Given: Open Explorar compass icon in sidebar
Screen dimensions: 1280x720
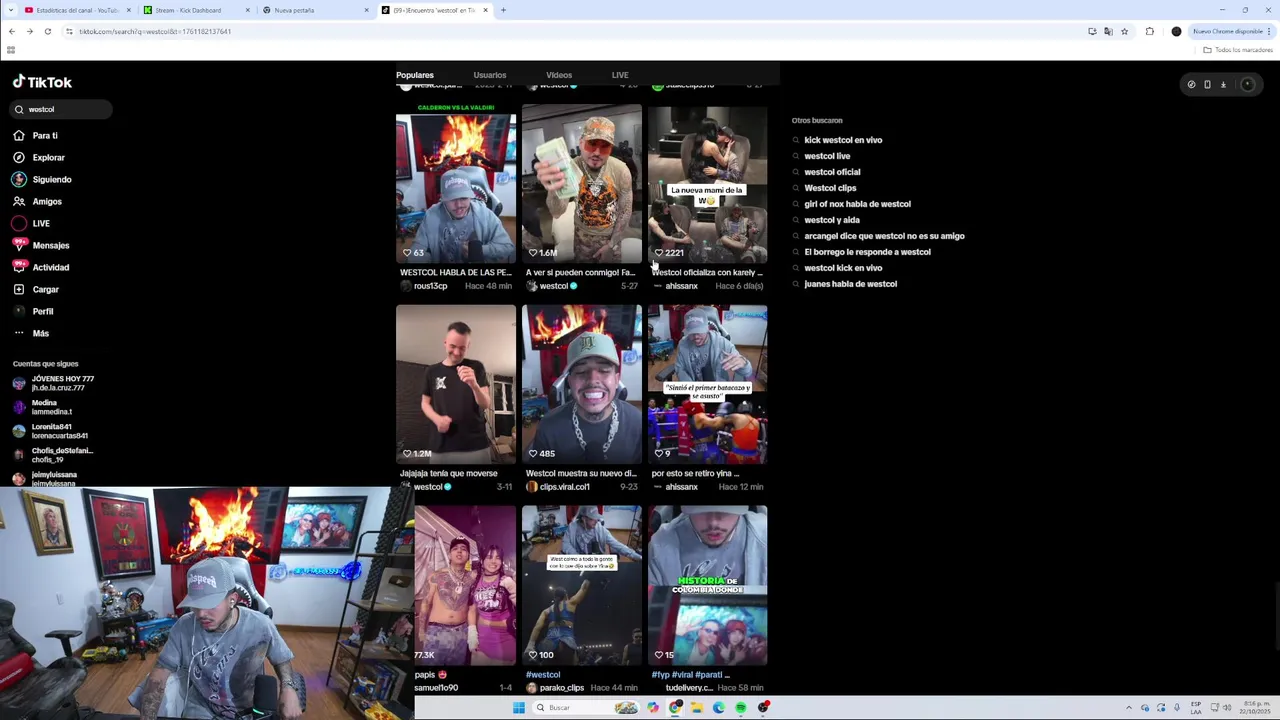Looking at the screenshot, I should coord(19,157).
